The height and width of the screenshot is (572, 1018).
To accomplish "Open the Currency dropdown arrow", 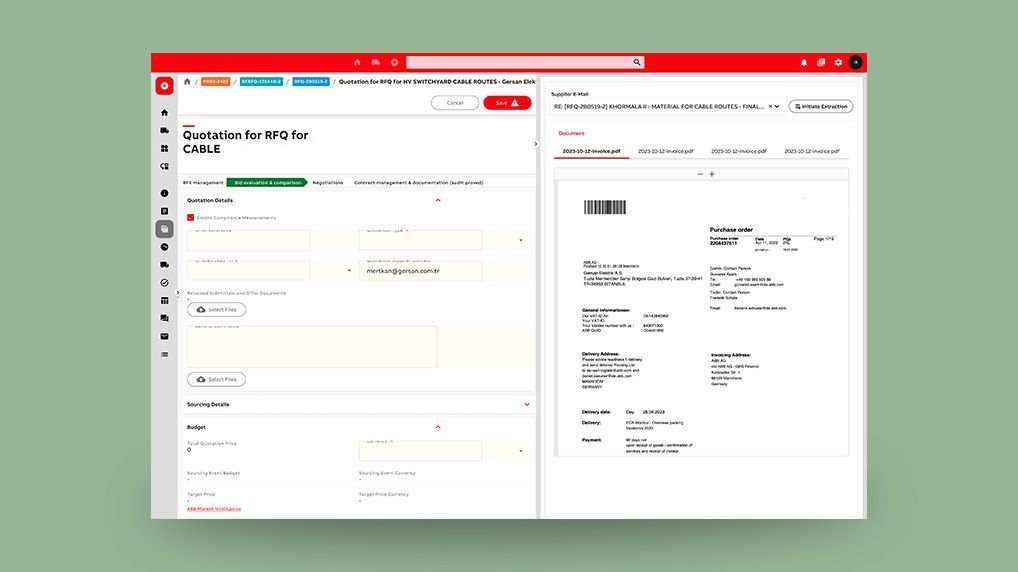I will pyautogui.click(x=521, y=451).
